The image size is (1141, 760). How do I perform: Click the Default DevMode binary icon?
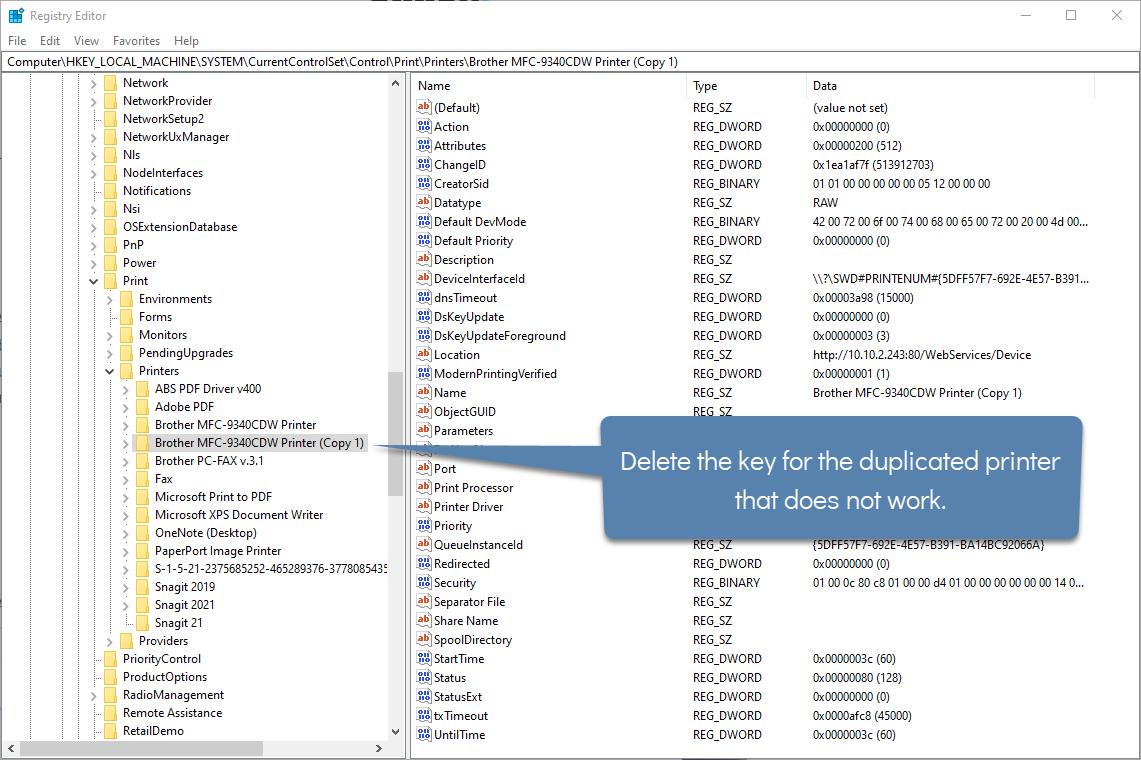click(x=424, y=221)
